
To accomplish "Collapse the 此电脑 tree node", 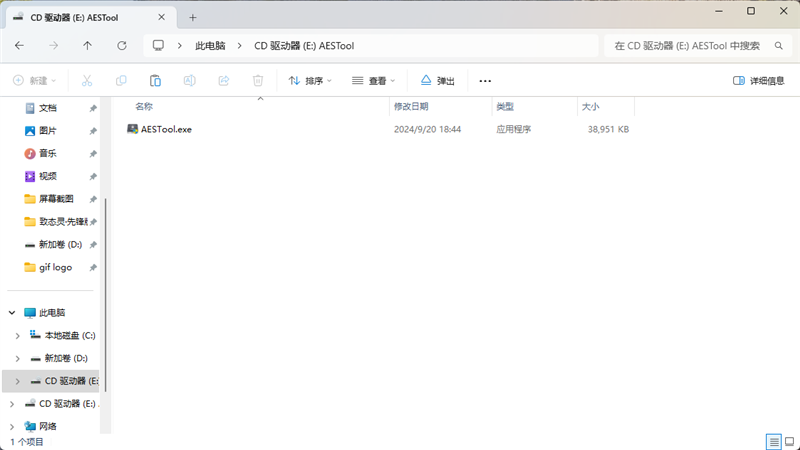I will [x=12, y=313].
